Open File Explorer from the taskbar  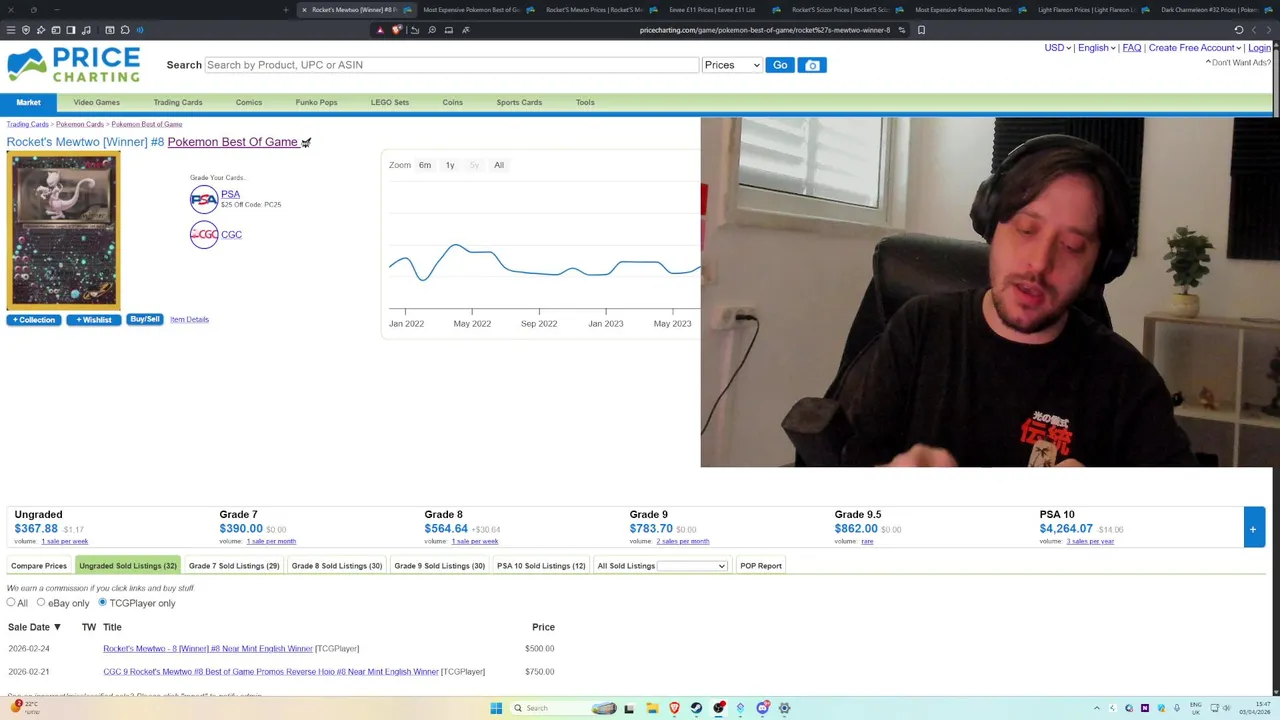click(x=652, y=708)
